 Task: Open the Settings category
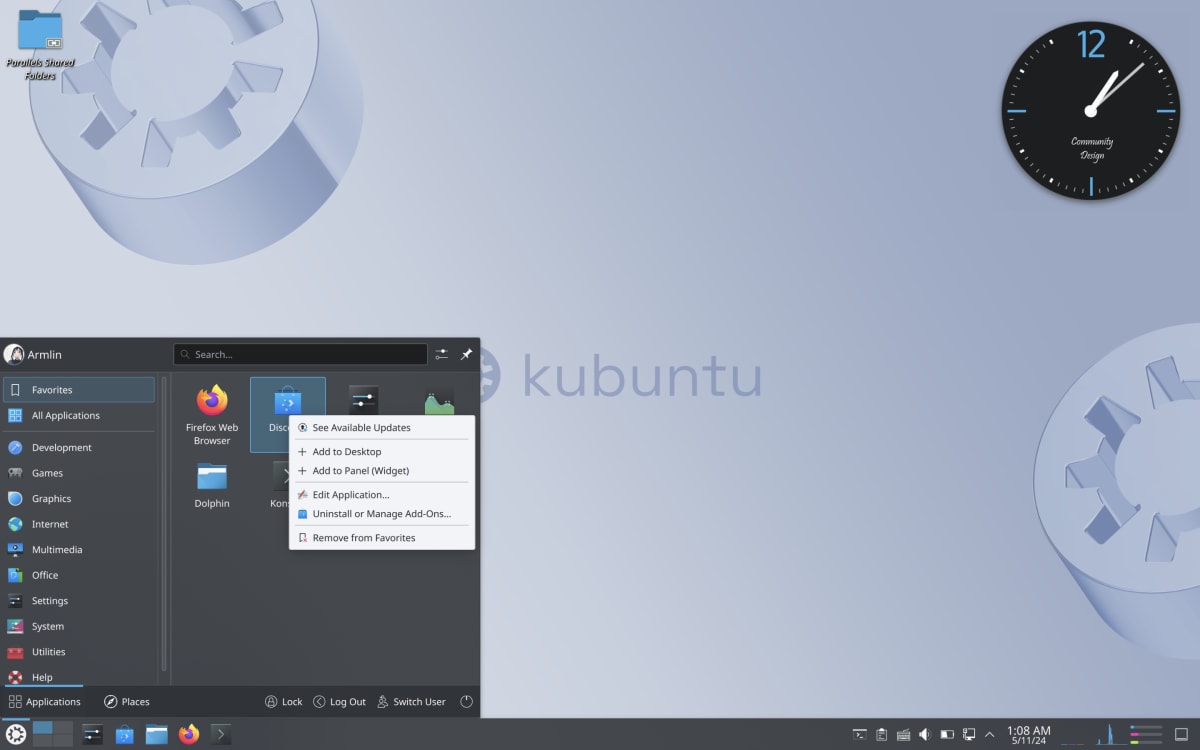tap(79, 601)
